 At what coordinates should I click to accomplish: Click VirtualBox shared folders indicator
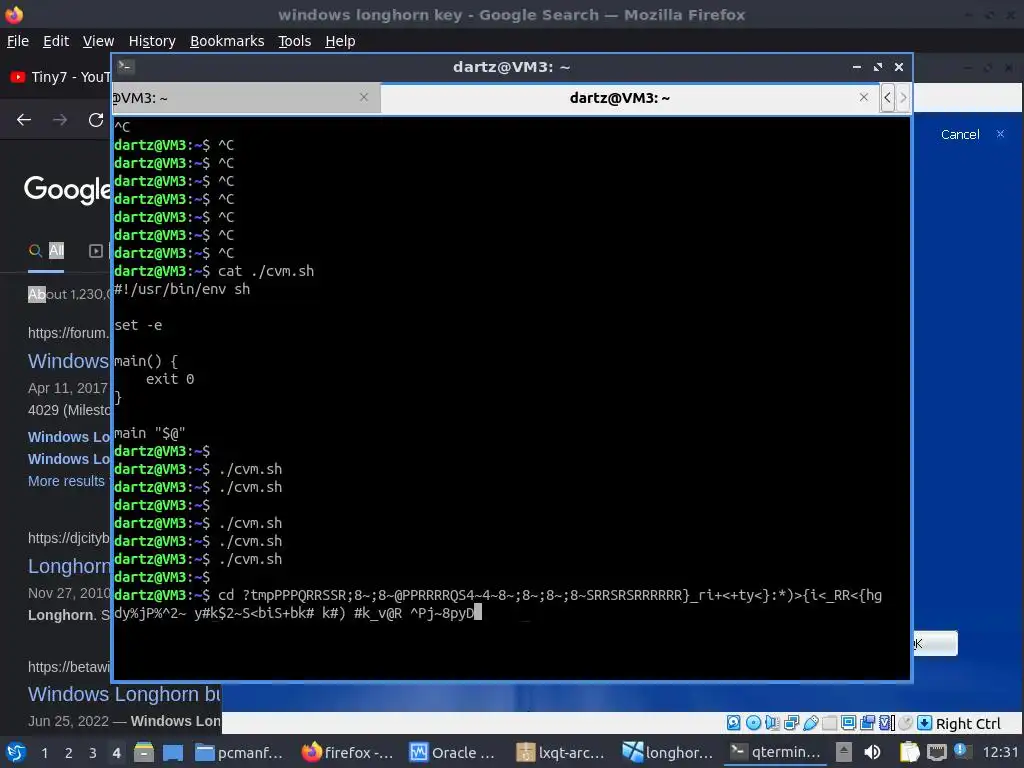pyautogui.click(x=829, y=723)
